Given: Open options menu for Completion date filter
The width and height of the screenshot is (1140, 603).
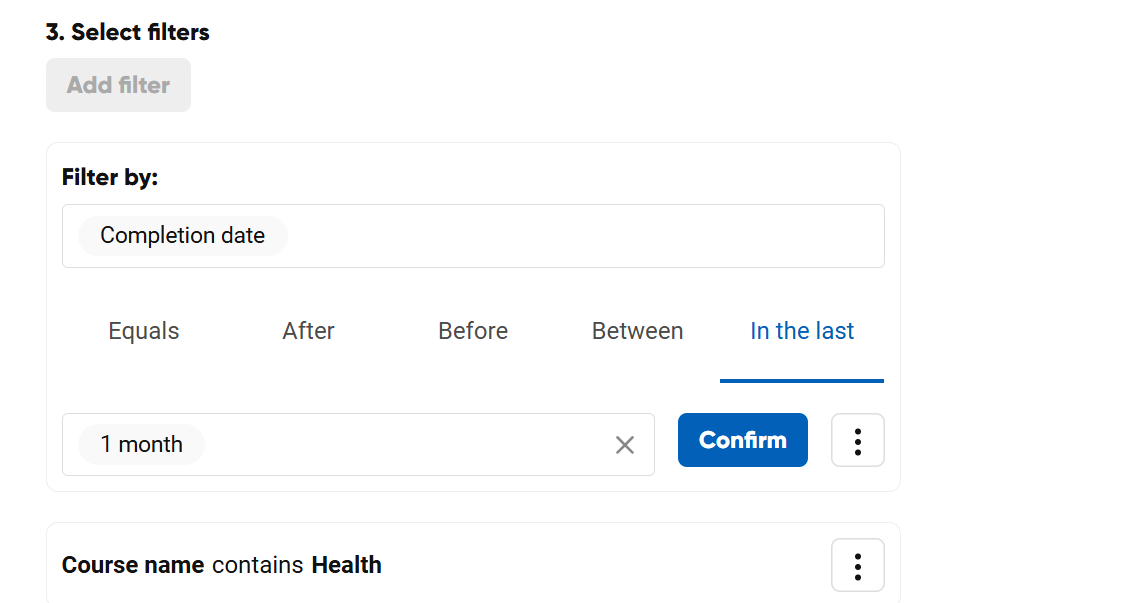Looking at the screenshot, I should click(x=857, y=440).
